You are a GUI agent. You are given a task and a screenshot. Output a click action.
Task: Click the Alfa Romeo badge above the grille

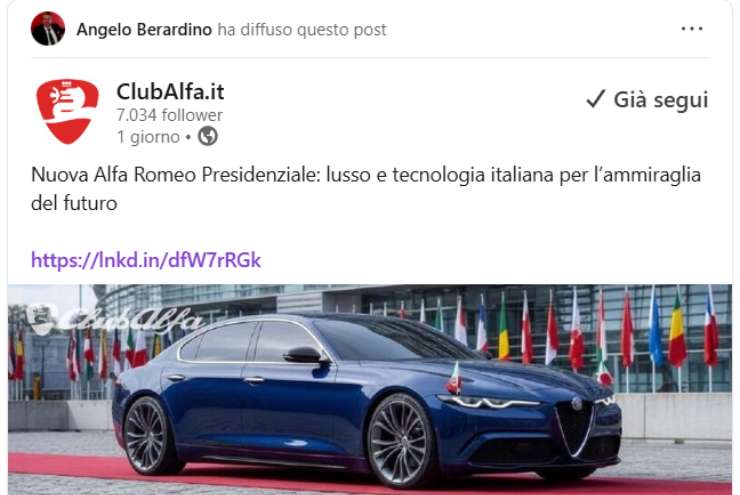coord(577,403)
